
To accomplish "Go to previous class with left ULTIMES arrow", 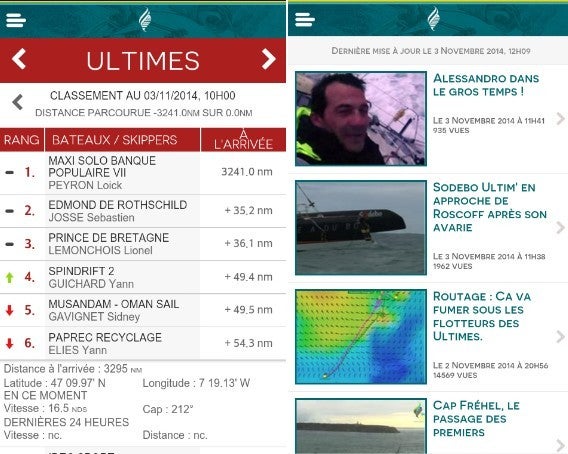I will [19, 59].
